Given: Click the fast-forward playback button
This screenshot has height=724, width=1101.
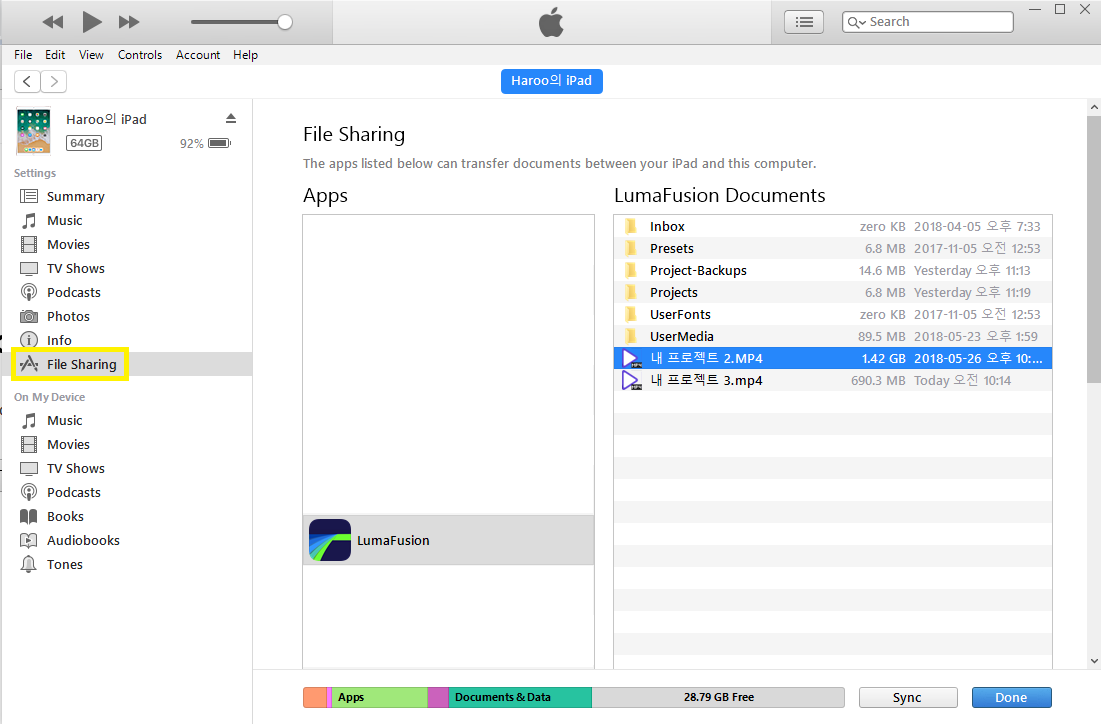Looking at the screenshot, I should point(128,22).
